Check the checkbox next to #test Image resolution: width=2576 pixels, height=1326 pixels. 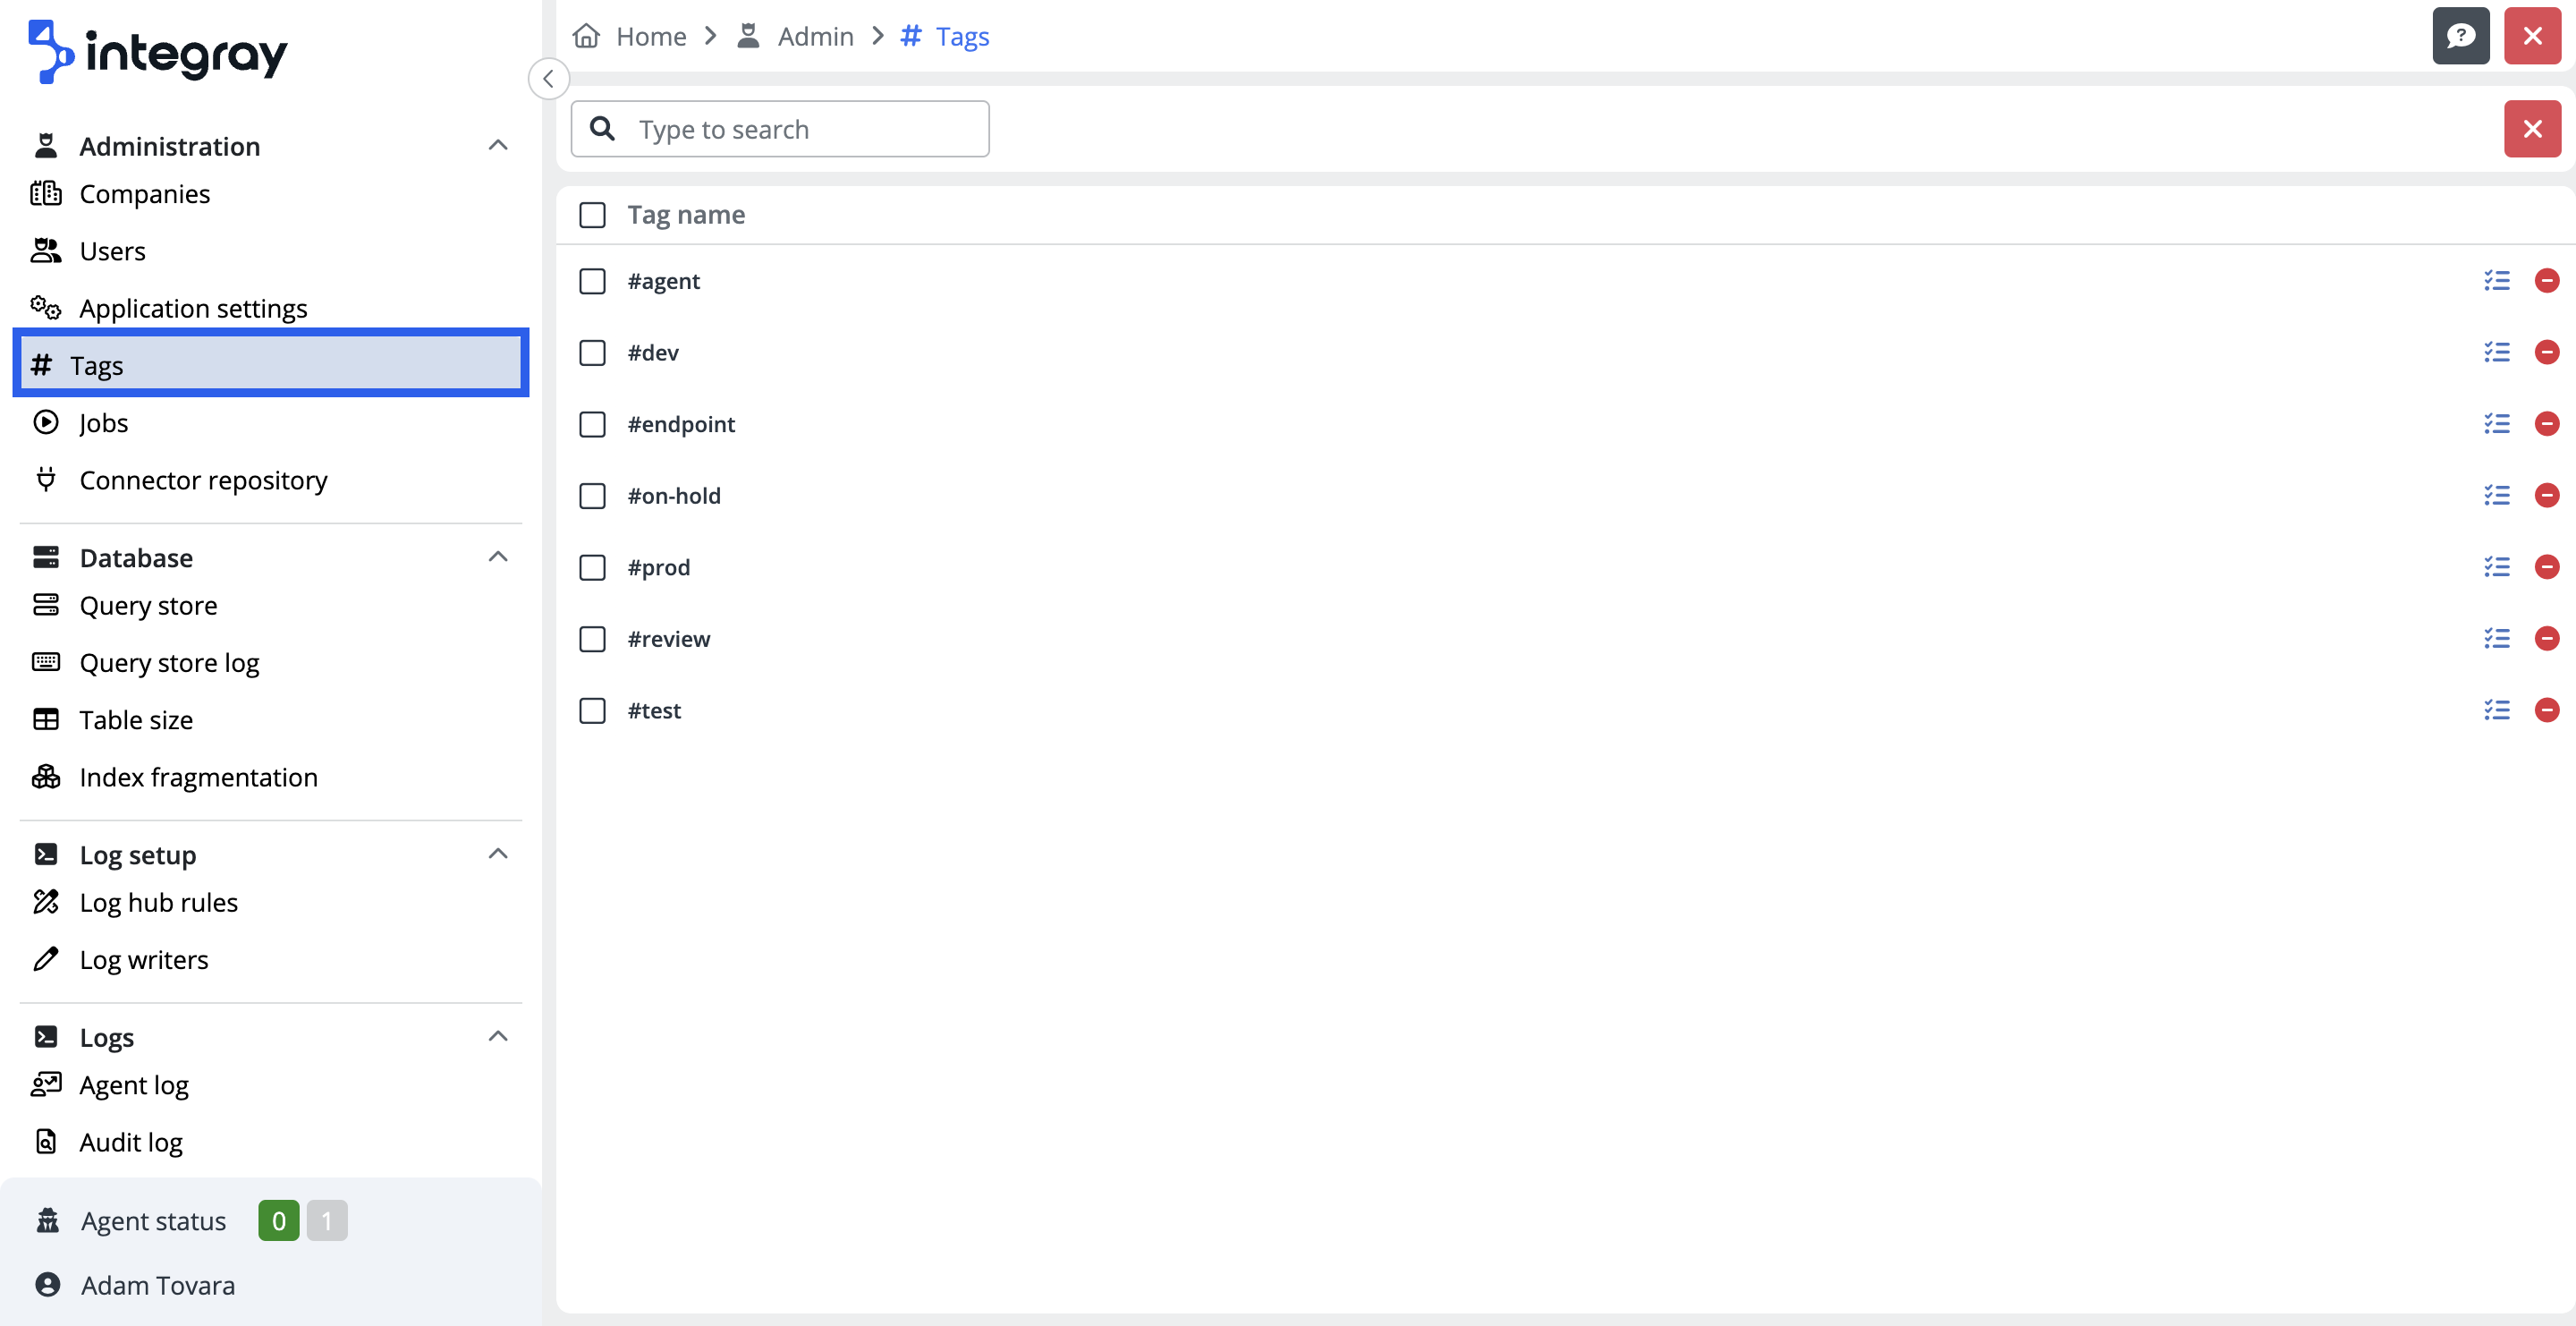[592, 710]
